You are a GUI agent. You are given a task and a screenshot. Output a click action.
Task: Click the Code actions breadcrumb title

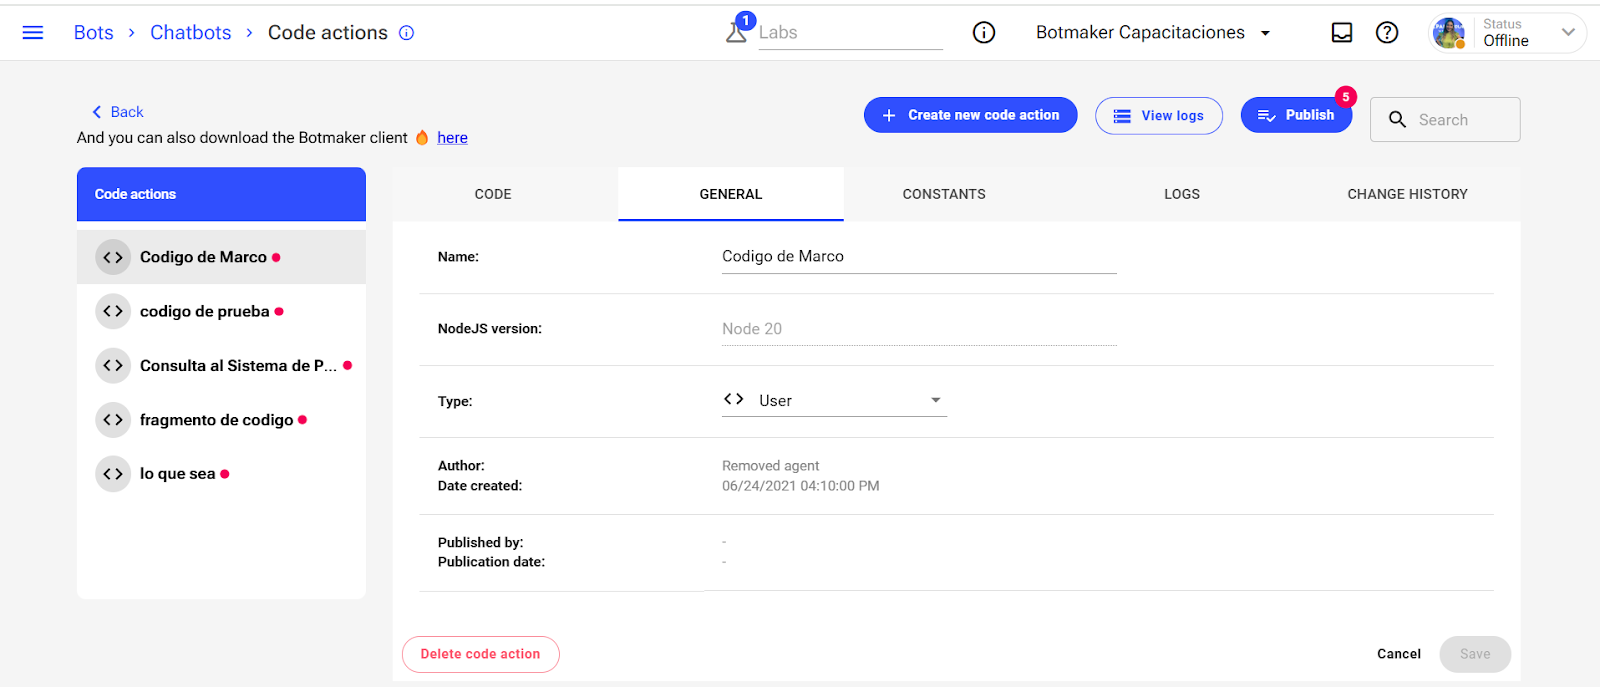coord(328,33)
